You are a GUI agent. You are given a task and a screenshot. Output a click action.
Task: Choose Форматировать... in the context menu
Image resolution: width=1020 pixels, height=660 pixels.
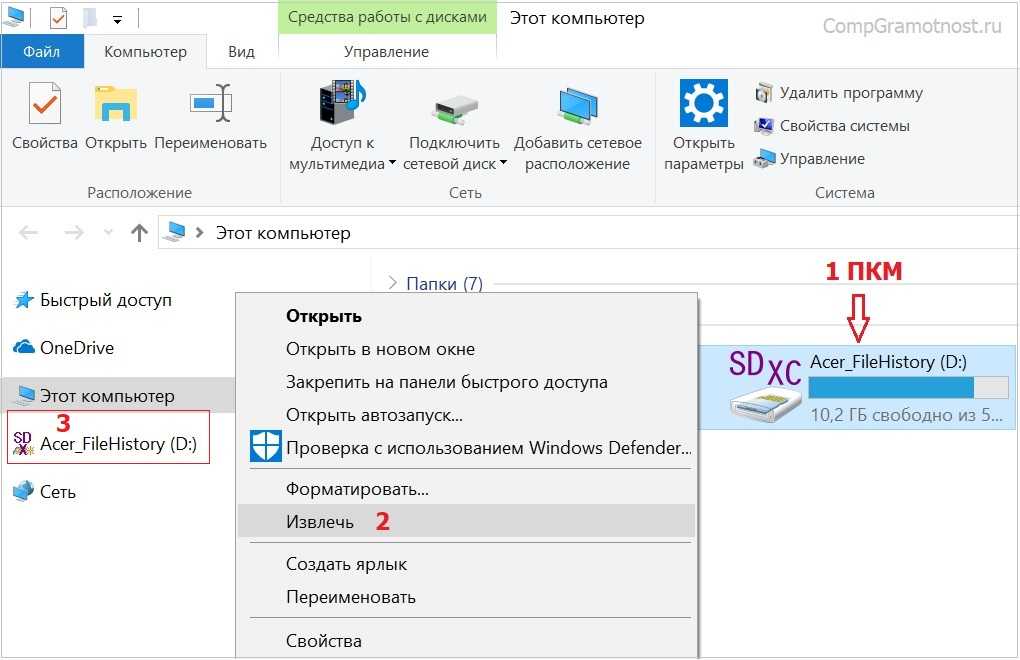click(x=357, y=490)
